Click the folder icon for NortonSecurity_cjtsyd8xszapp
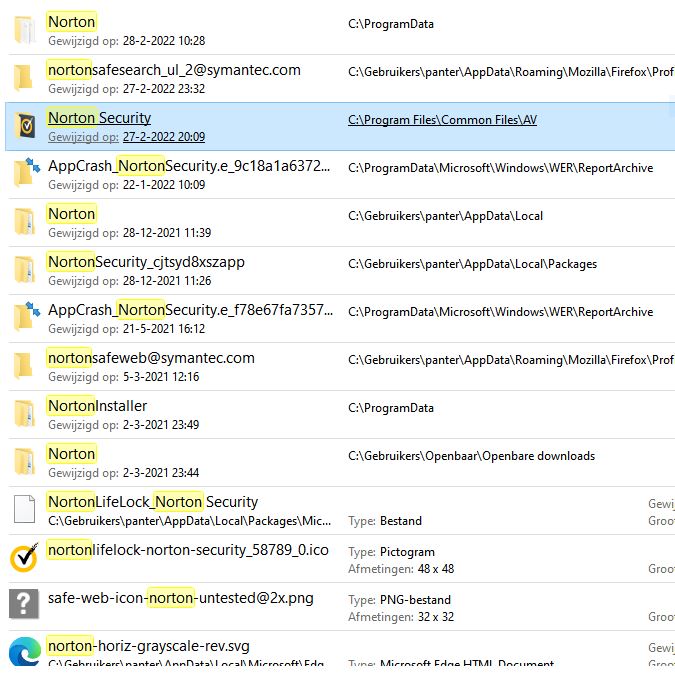Screen dimensions: 675x682 click(24, 269)
